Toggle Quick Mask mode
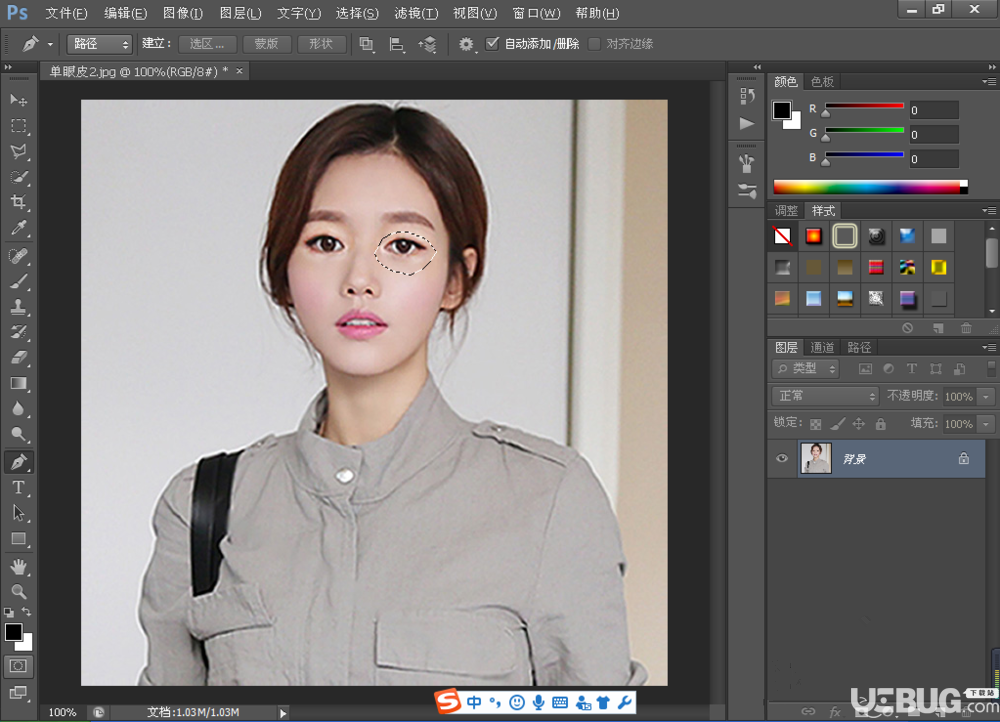The image size is (1000, 722). 18,666
